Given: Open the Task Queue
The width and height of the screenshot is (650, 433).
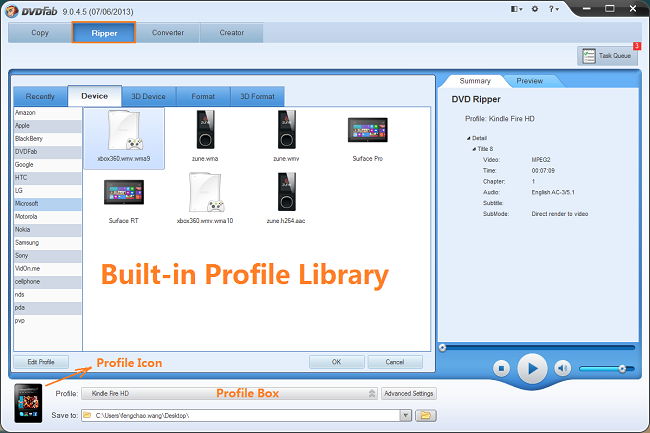Looking at the screenshot, I should click(607, 56).
